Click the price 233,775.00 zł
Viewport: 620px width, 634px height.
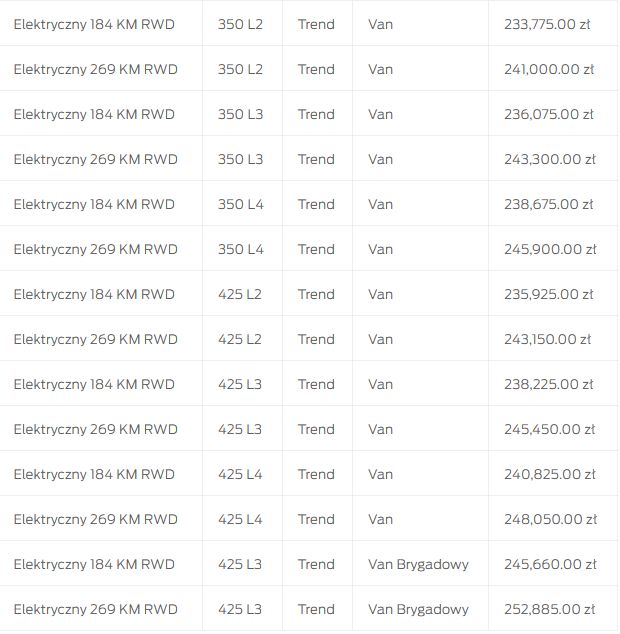click(x=548, y=24)
